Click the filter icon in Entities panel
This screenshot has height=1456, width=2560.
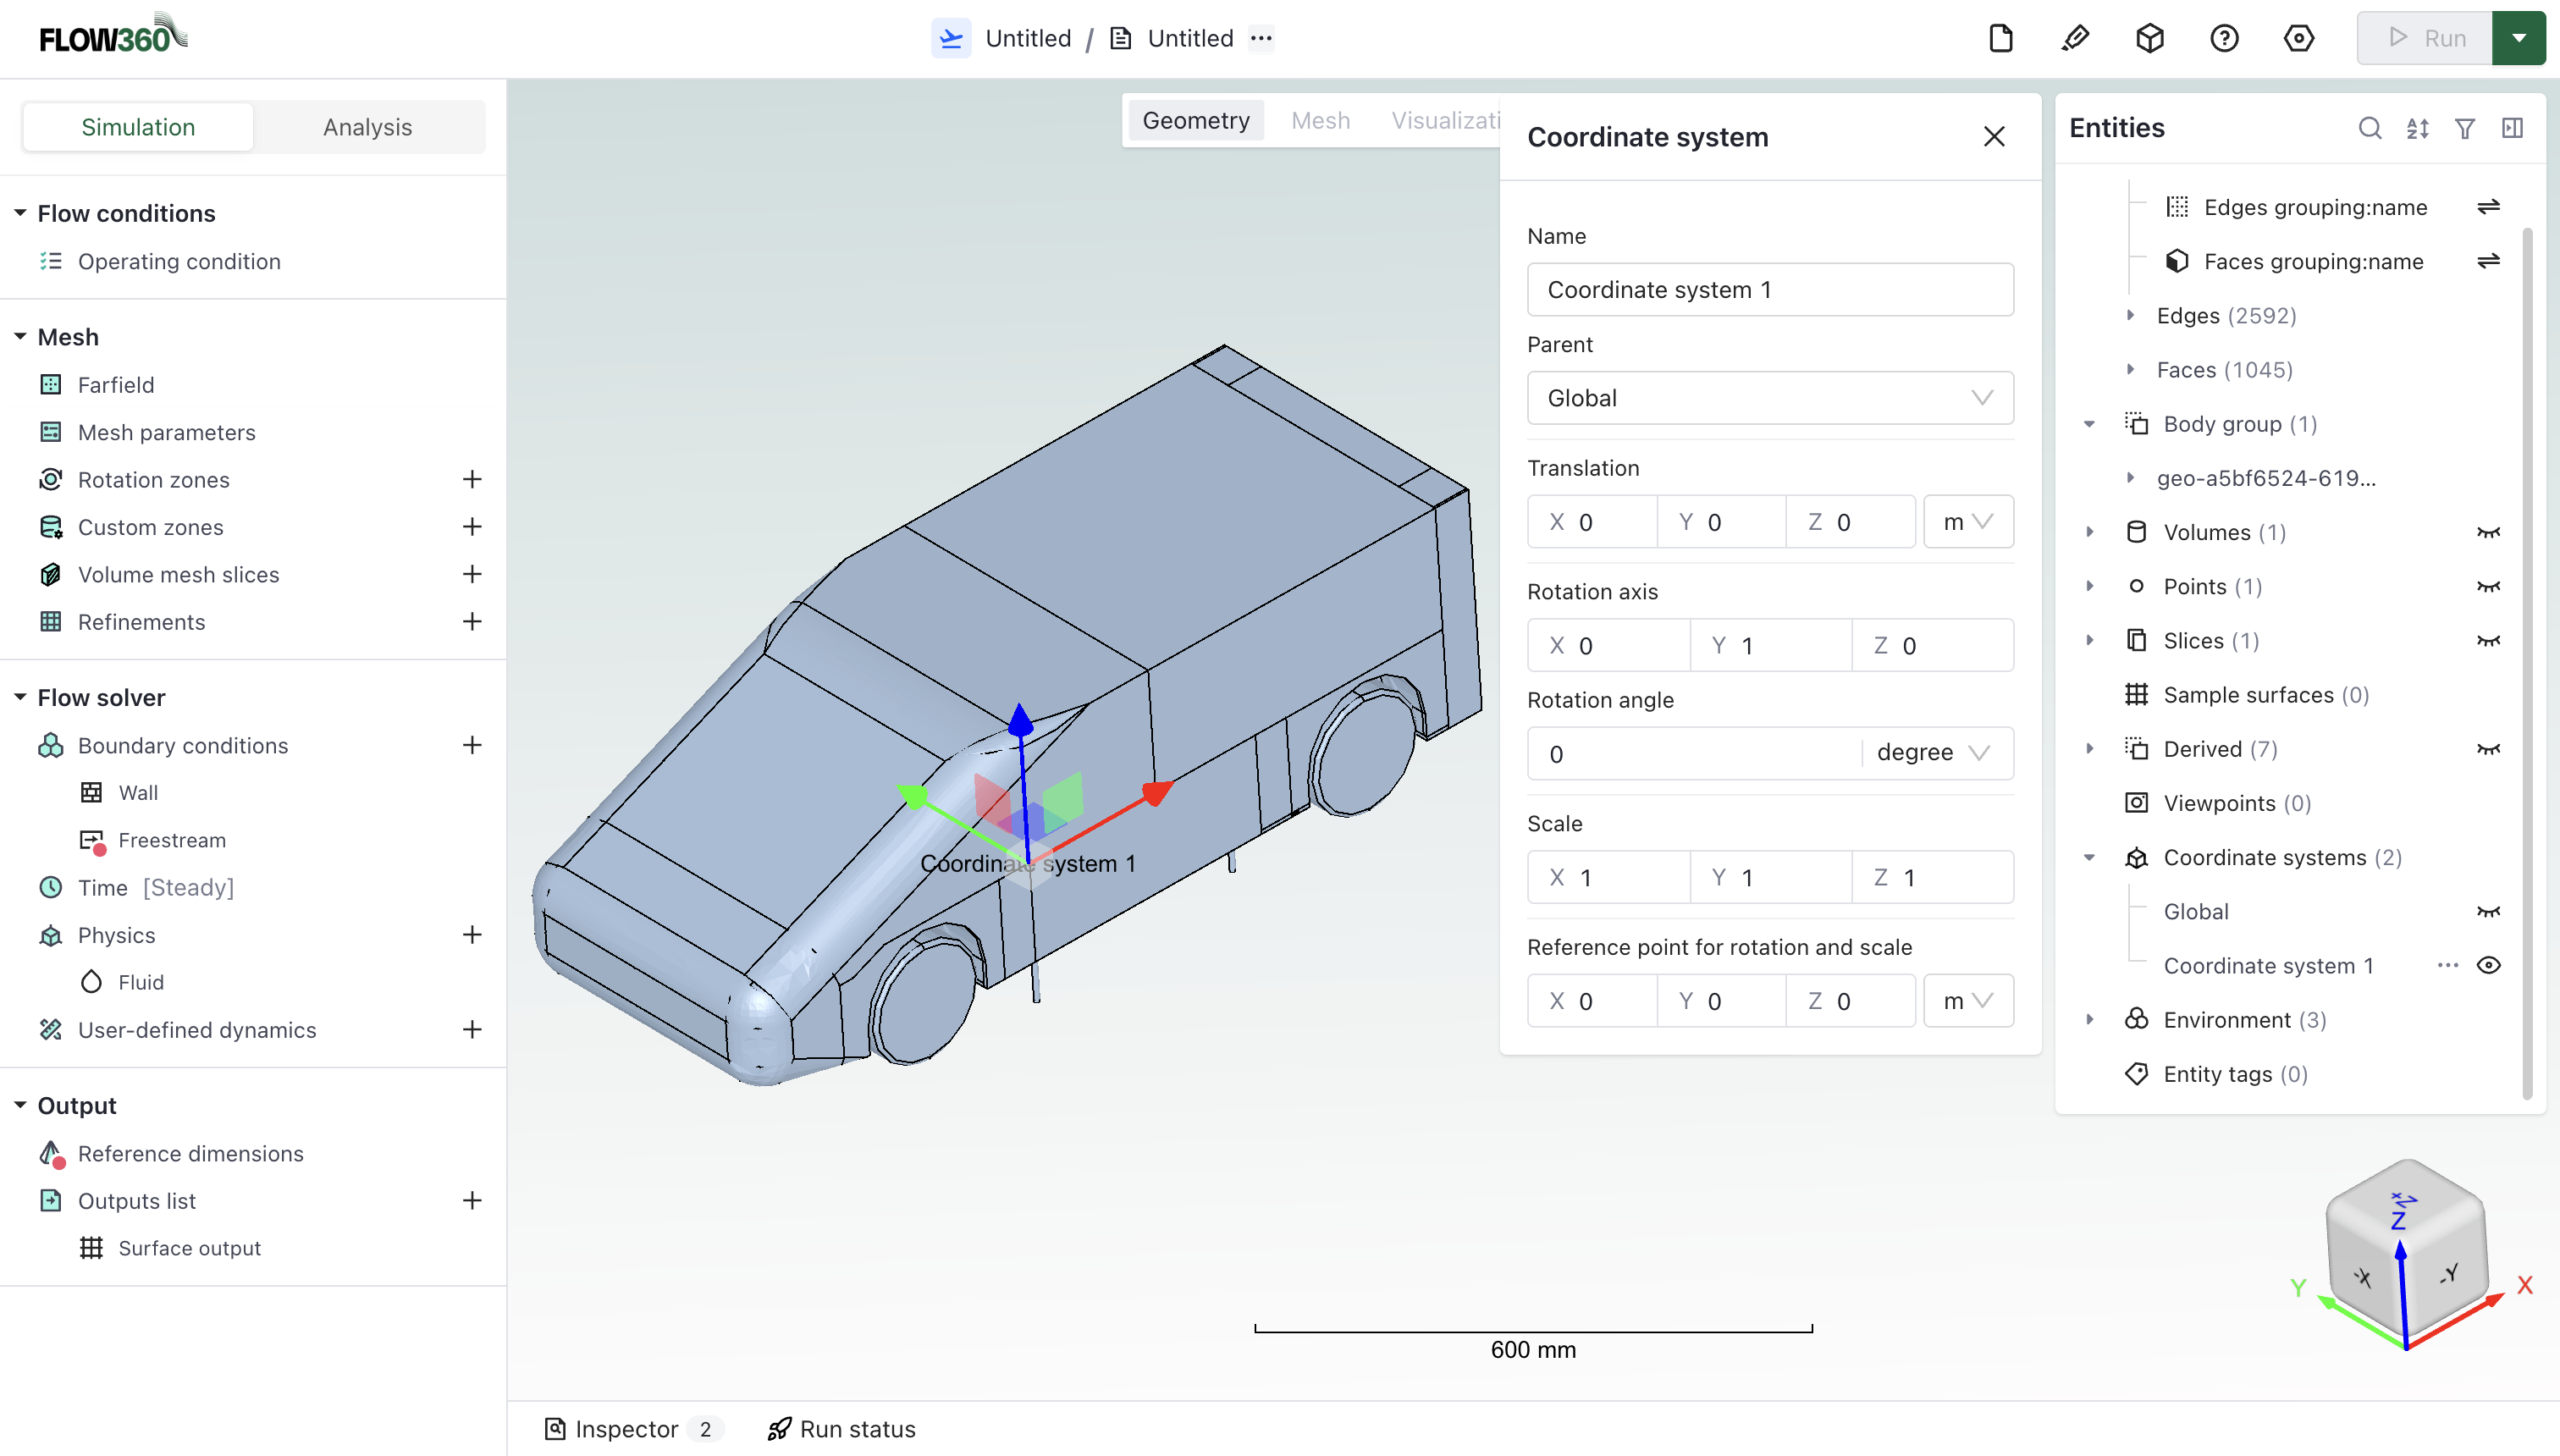click(x=2464, y=128)
